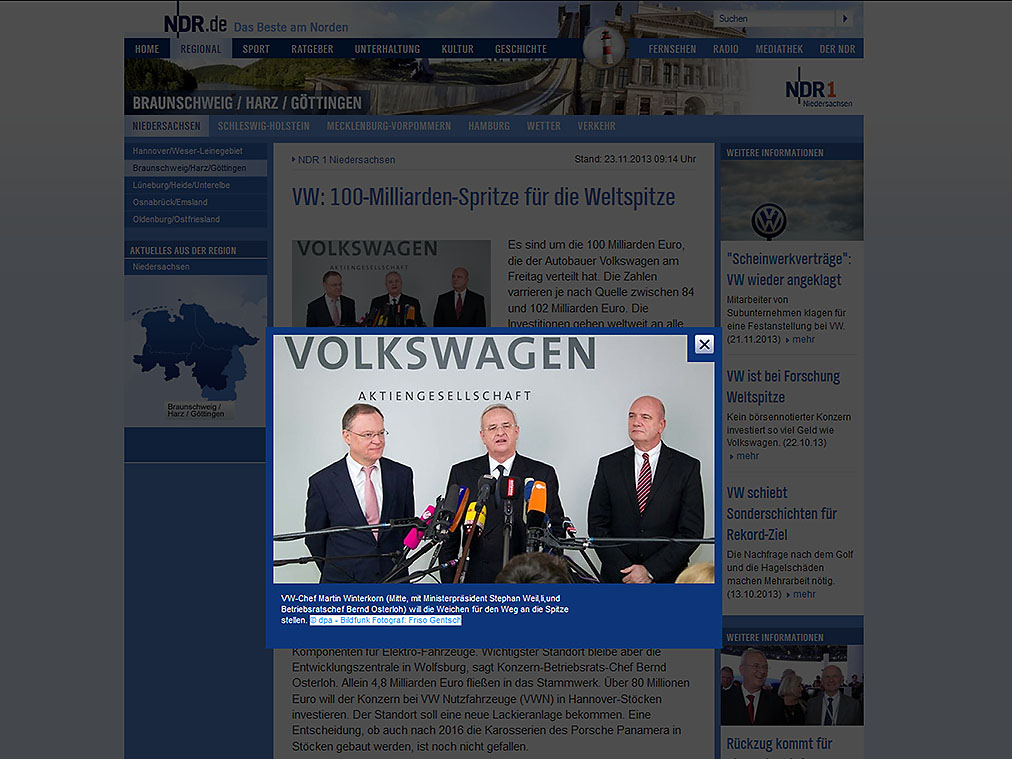Click the search submit arrow button
This screenshot has width=1012, height=759.
(845, 19)
